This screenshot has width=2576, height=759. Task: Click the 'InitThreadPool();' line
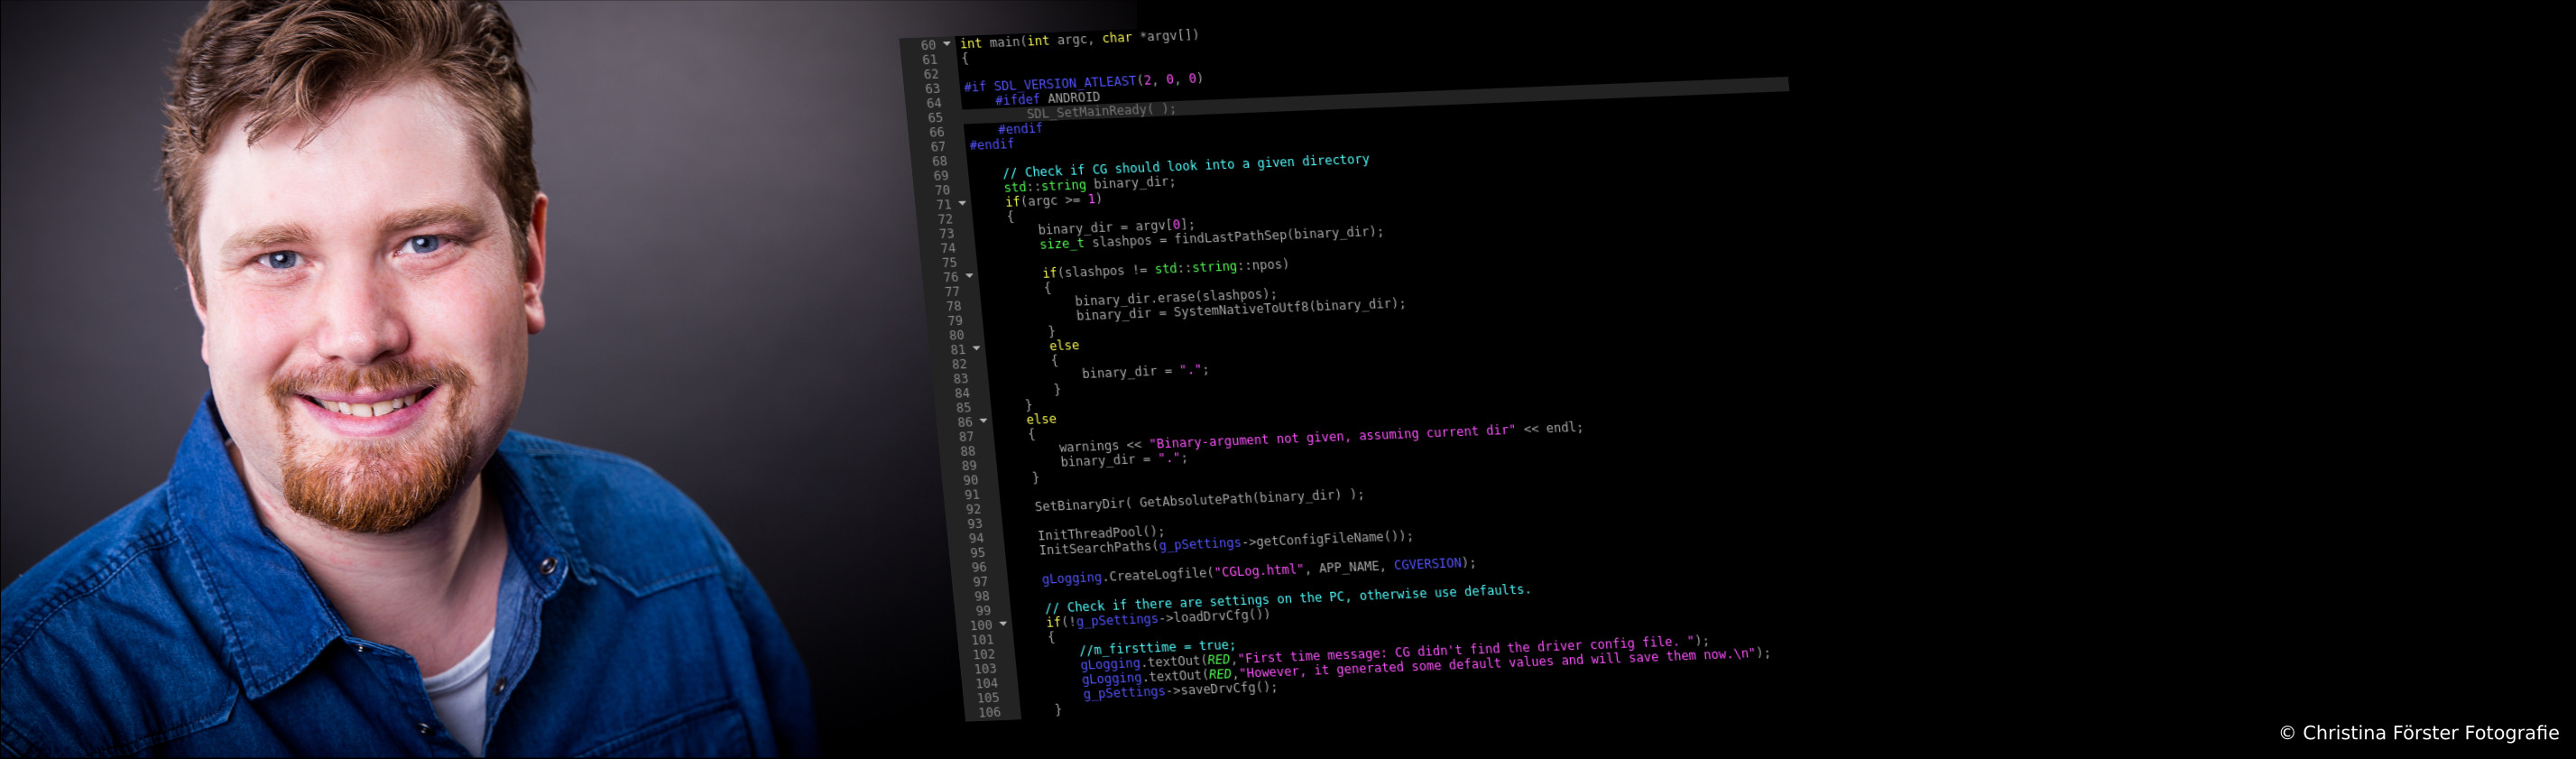[1101, 533]
